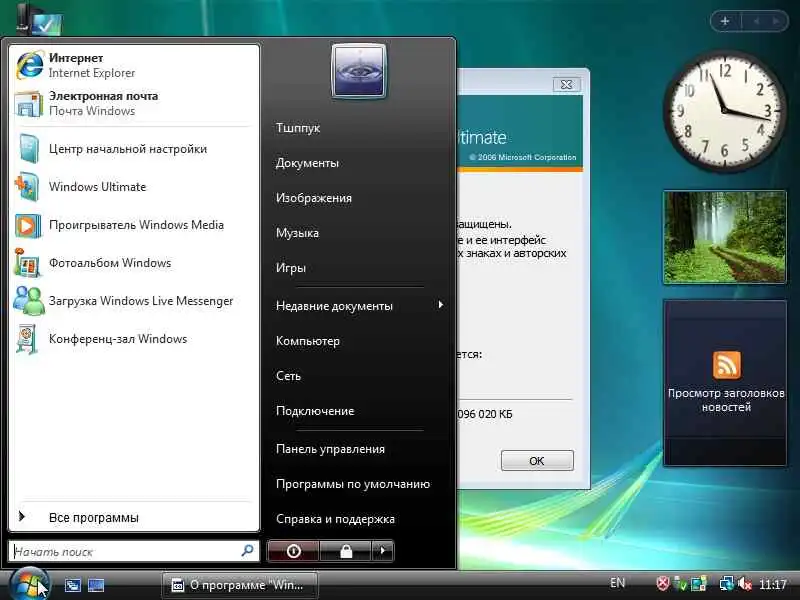This screenshot has height=600, width=800.
Task: Click the Windows Sidebar tray icon
Action: [698, 583]
